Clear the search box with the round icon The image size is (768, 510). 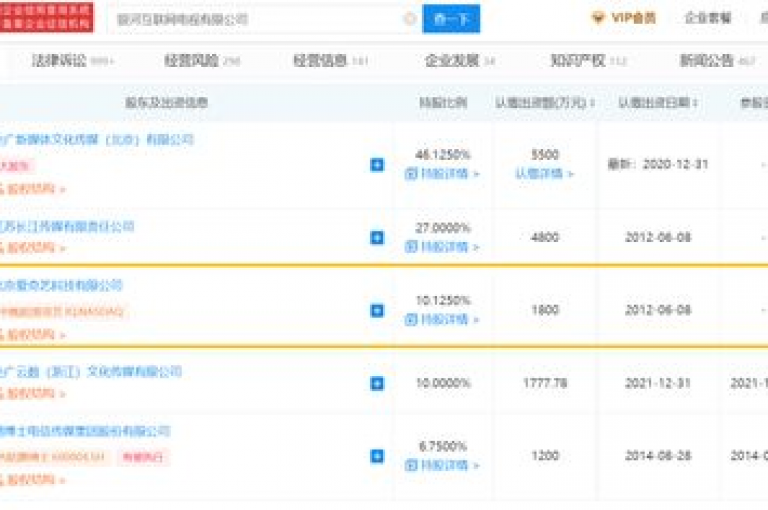(409, 19)
